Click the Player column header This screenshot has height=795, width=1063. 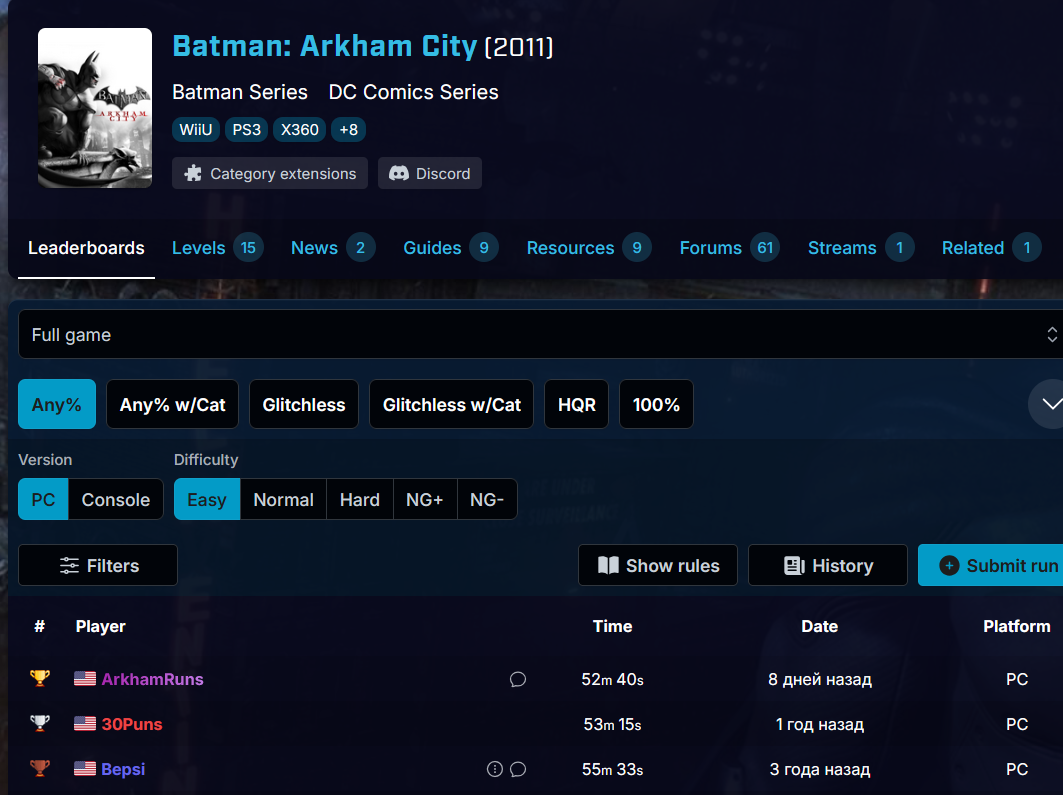pos(100,626)
